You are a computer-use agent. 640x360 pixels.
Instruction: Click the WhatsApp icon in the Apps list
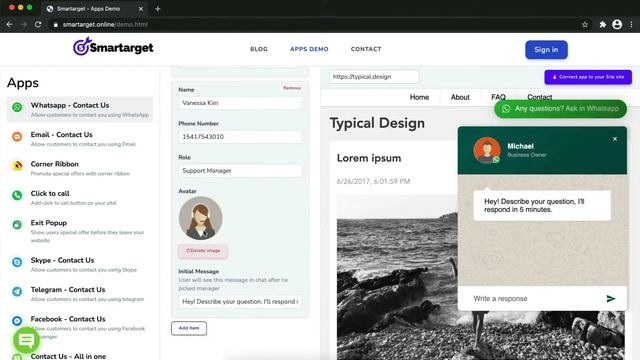click(x=17, y=107)
